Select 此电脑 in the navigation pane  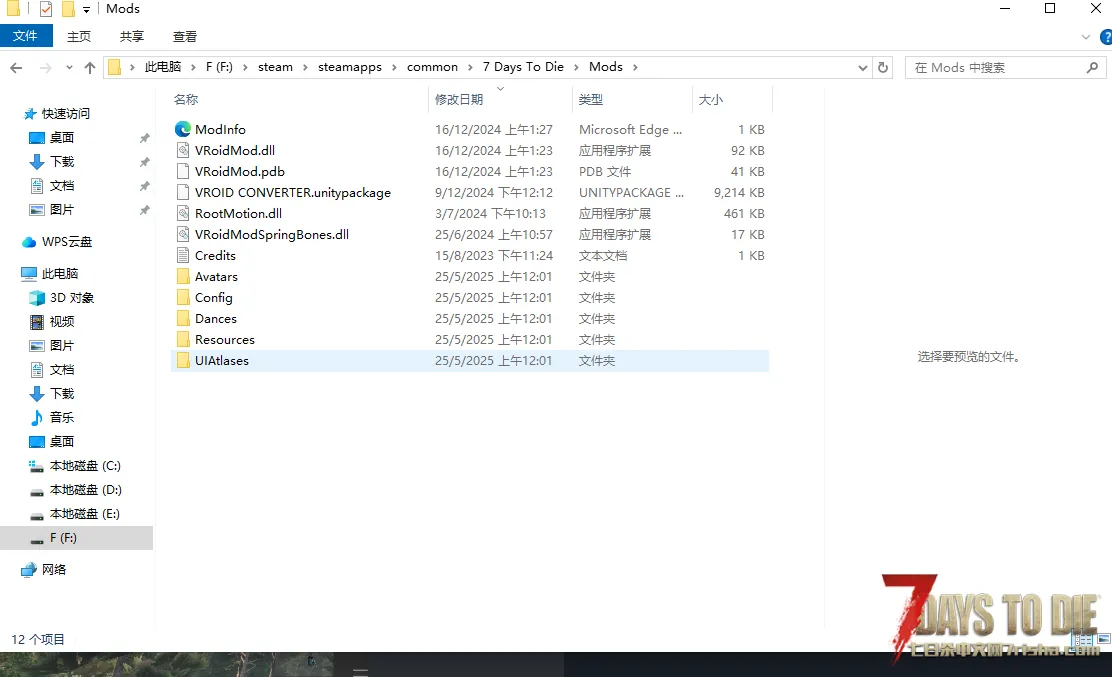click(50, 274)
